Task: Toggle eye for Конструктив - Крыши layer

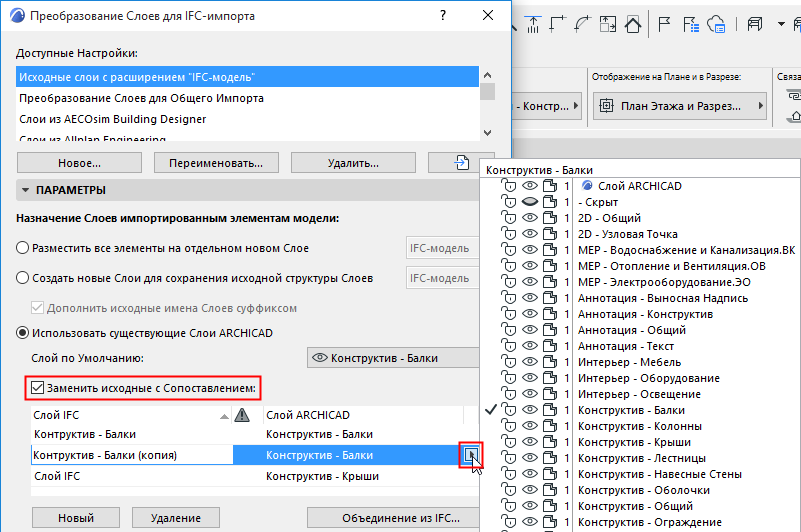Action: point(530,442)
